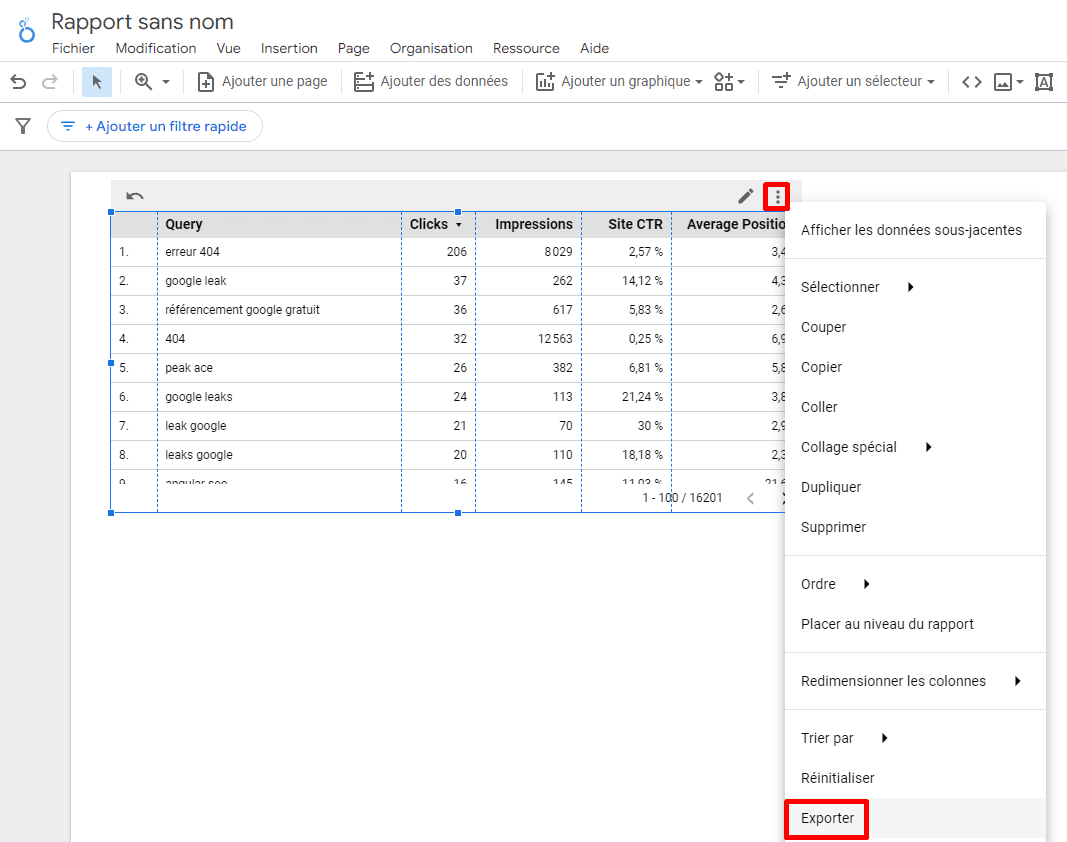Screen dimensions: 1067x842
Task: Open the Vue menu
Action: point(229,48)
